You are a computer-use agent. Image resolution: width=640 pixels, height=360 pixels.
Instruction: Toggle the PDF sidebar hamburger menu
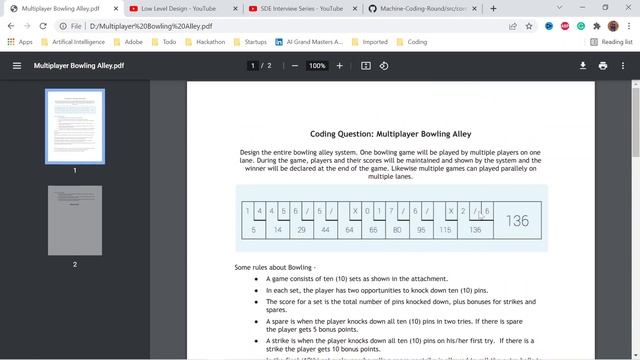click(17, 66)
